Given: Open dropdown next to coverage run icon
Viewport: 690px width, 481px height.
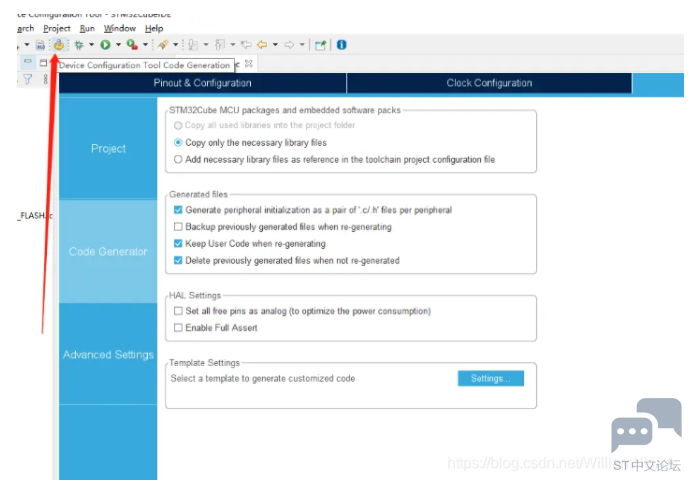Looking at the screenshot, I should point(145,44).
